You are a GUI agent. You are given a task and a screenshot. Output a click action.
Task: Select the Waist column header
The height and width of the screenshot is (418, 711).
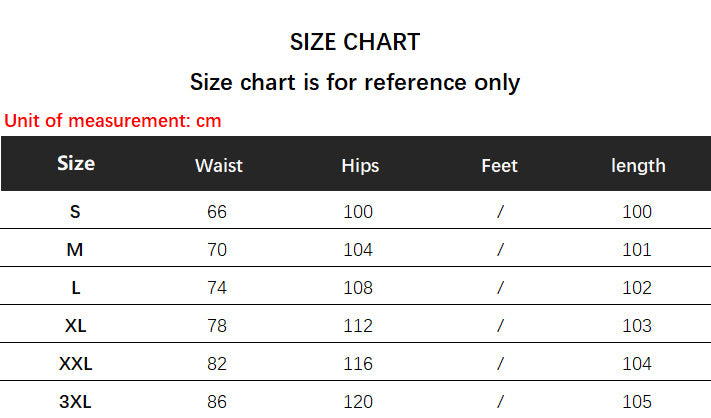(x=219, y=166)
